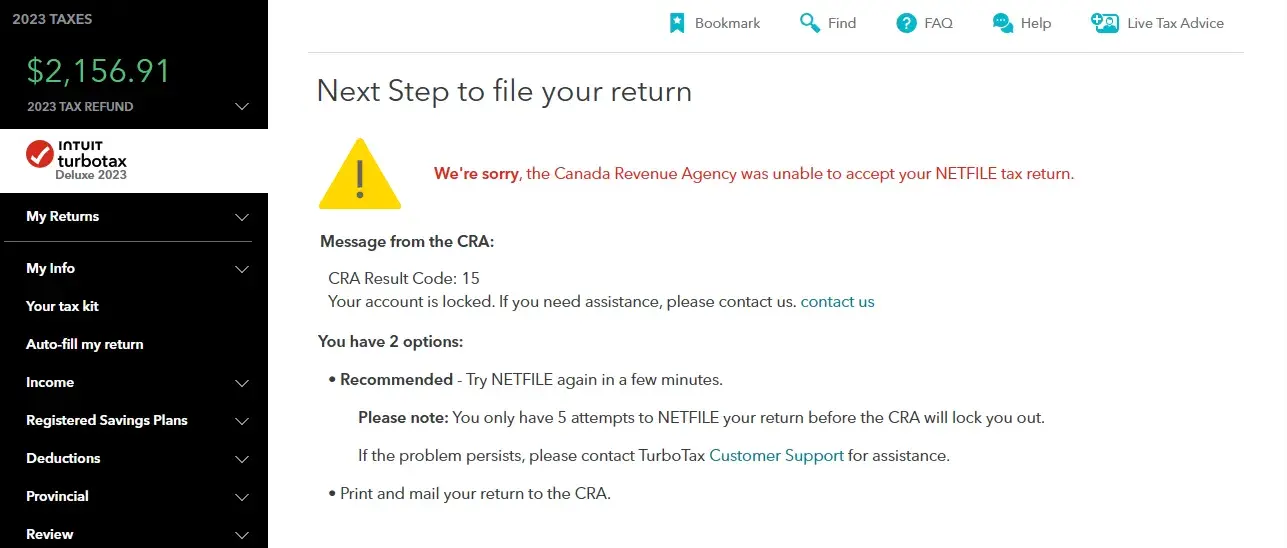1287x548 pixels.
Task: Expand the Deductions chevron
Action: pyautogui.click(x=241, y=459)
